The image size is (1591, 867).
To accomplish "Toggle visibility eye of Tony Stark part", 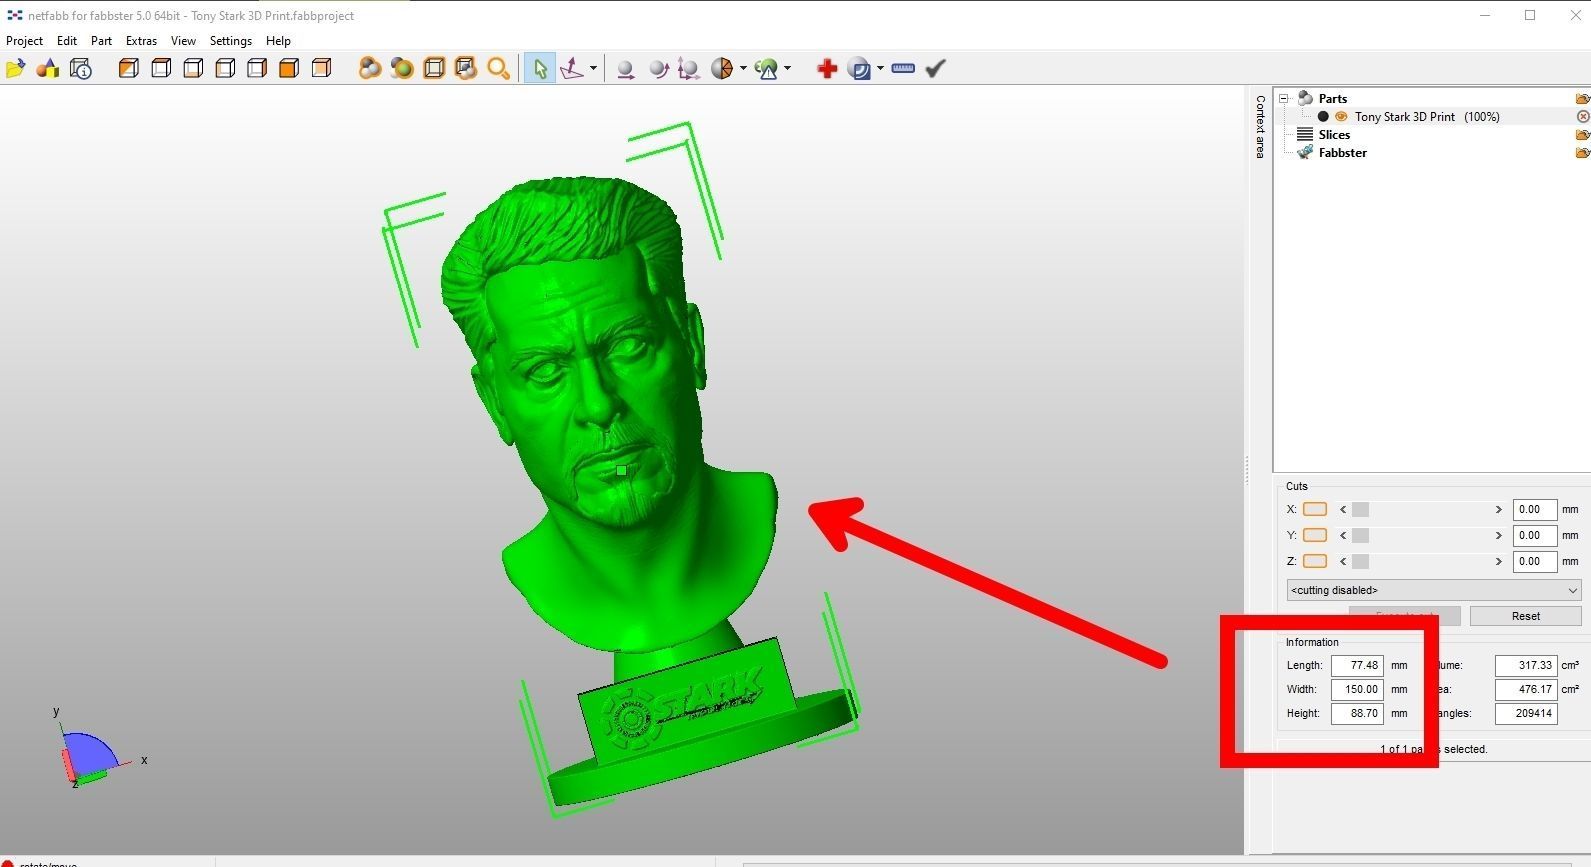I will [x=1341, y=117].
